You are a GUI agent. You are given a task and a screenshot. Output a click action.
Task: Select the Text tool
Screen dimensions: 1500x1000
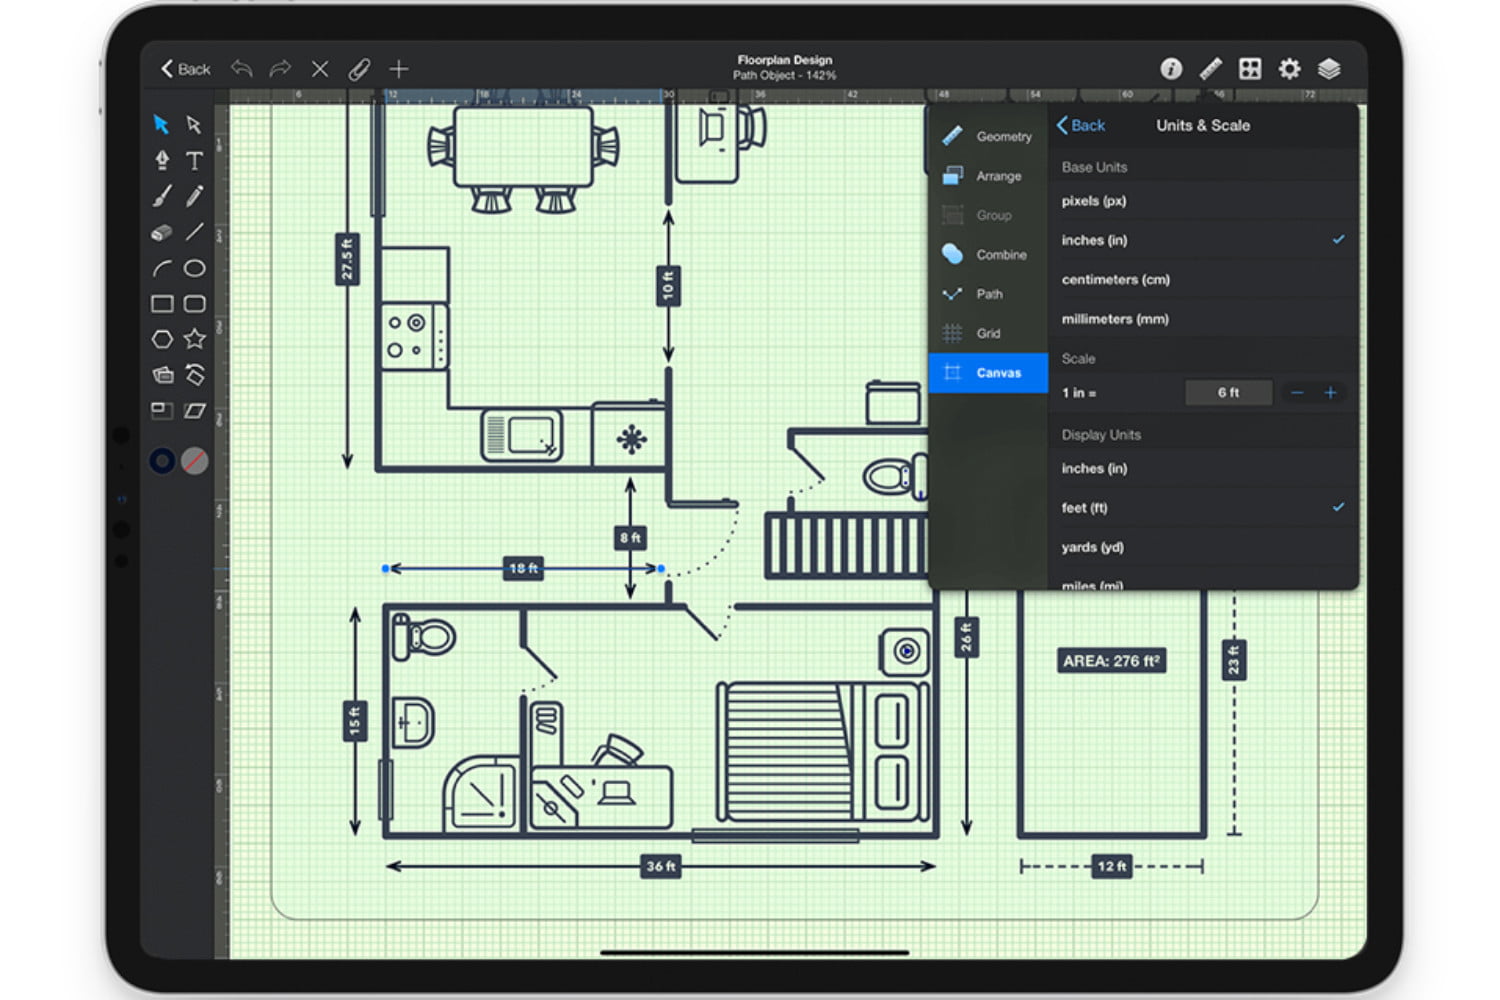click(x=194, y=161)
